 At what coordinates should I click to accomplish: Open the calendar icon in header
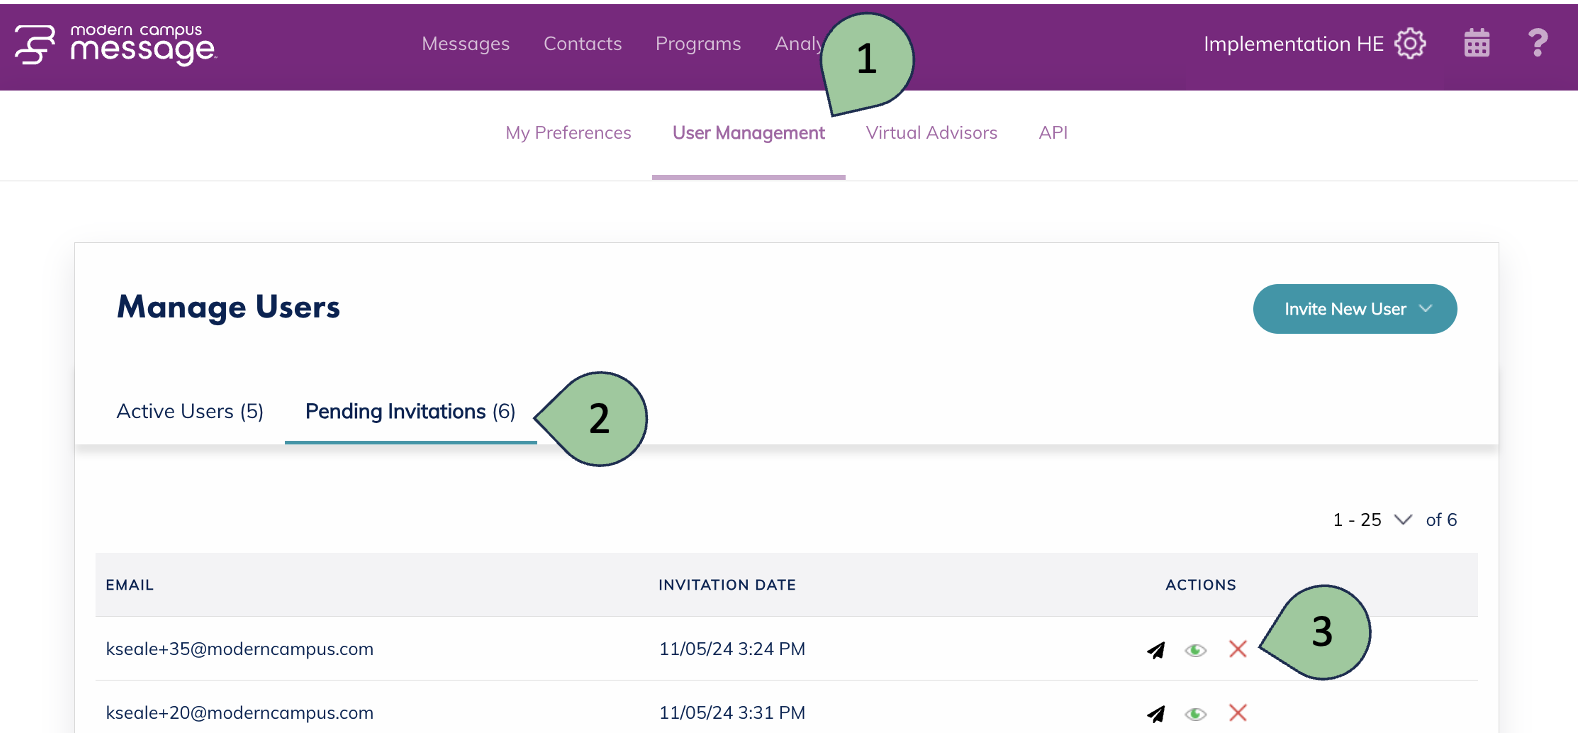[1476, 44]
